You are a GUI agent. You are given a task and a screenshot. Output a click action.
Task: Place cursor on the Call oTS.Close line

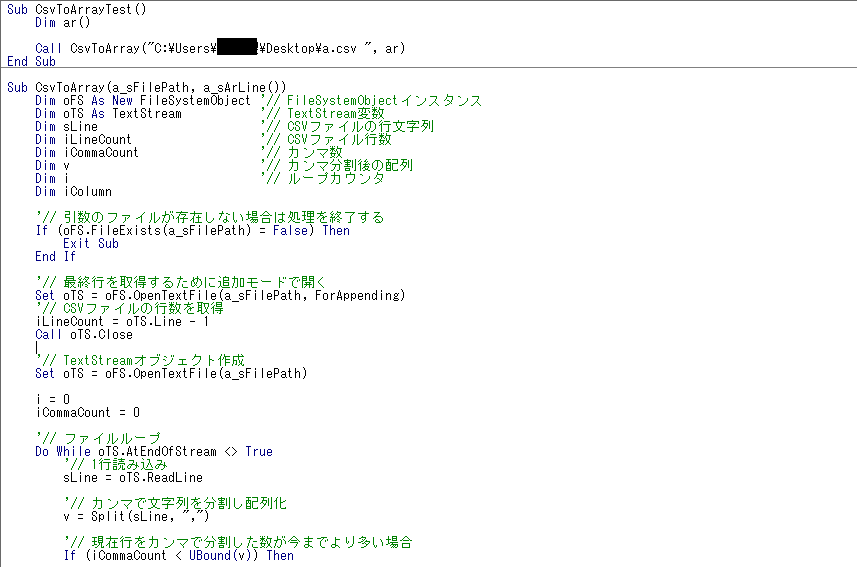click(83, 334)
